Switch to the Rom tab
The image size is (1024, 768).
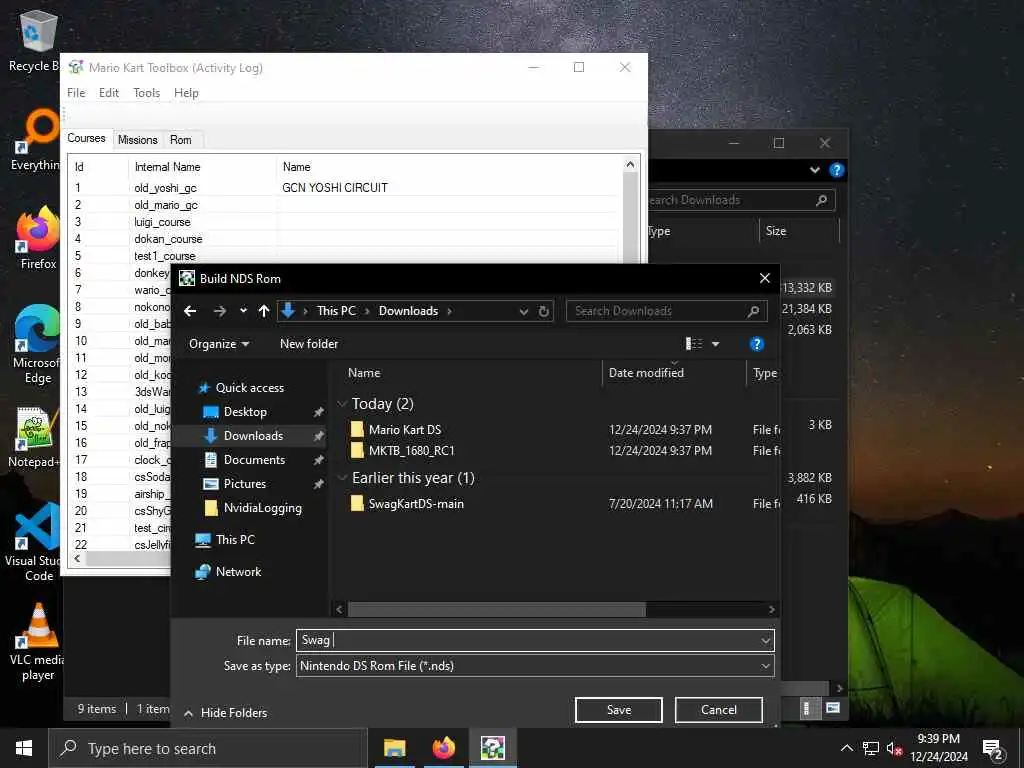[x=181, y=140]
